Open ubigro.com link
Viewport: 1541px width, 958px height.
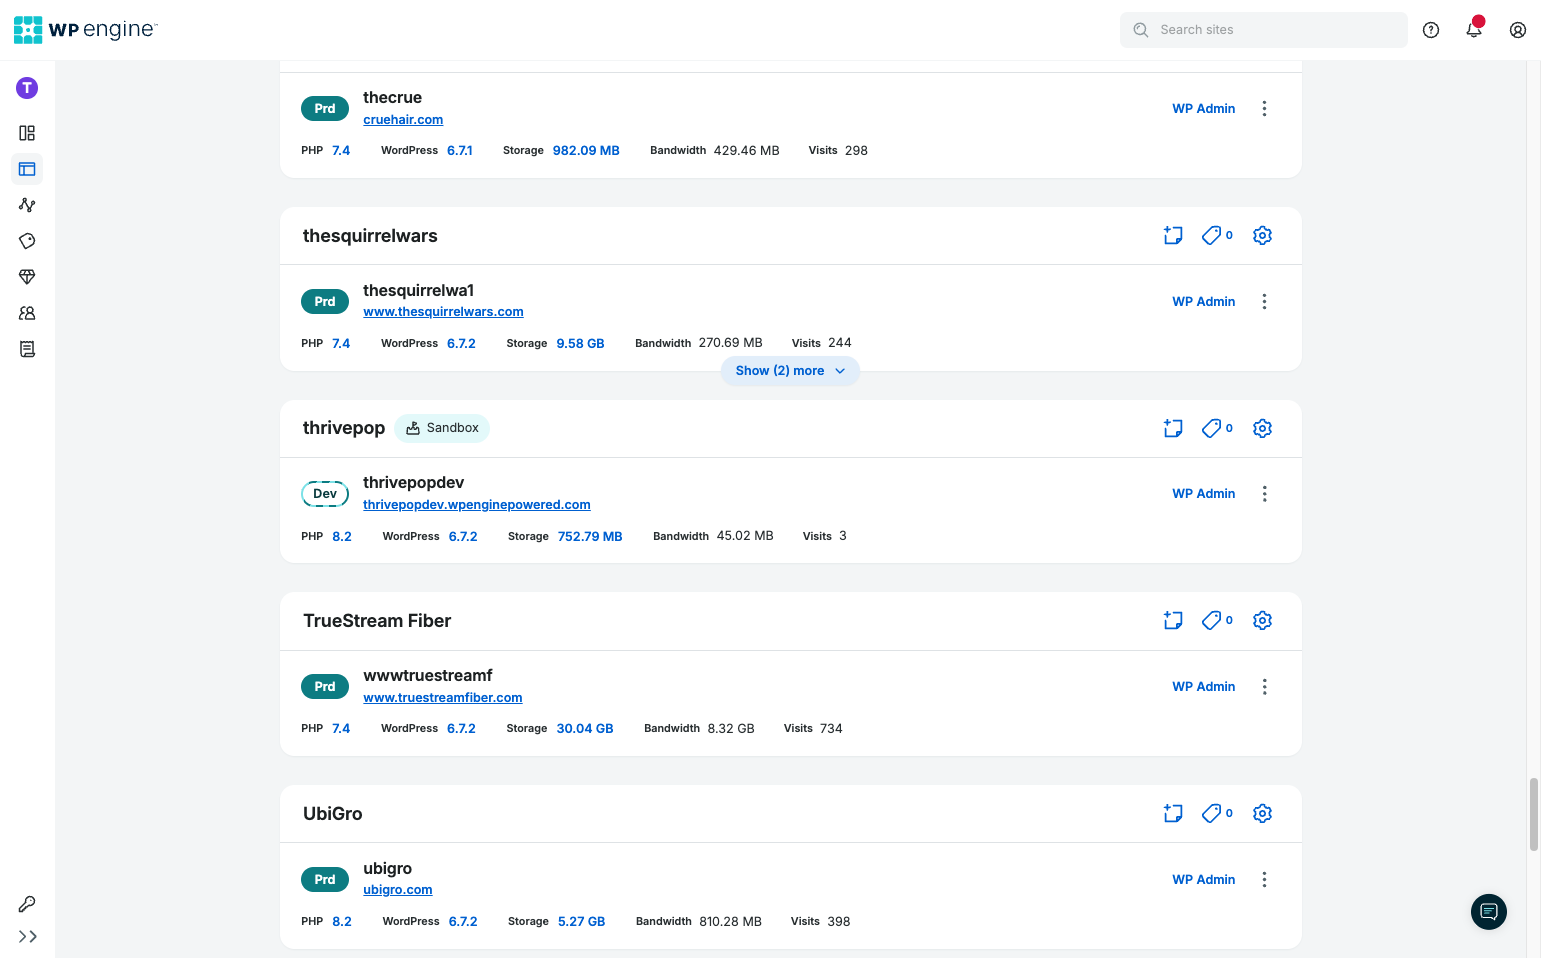click(398, 890)
